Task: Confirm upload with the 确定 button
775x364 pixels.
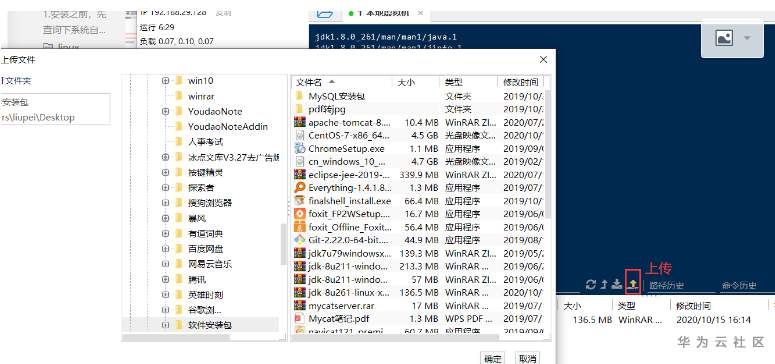Action: (x=492, y=358)
